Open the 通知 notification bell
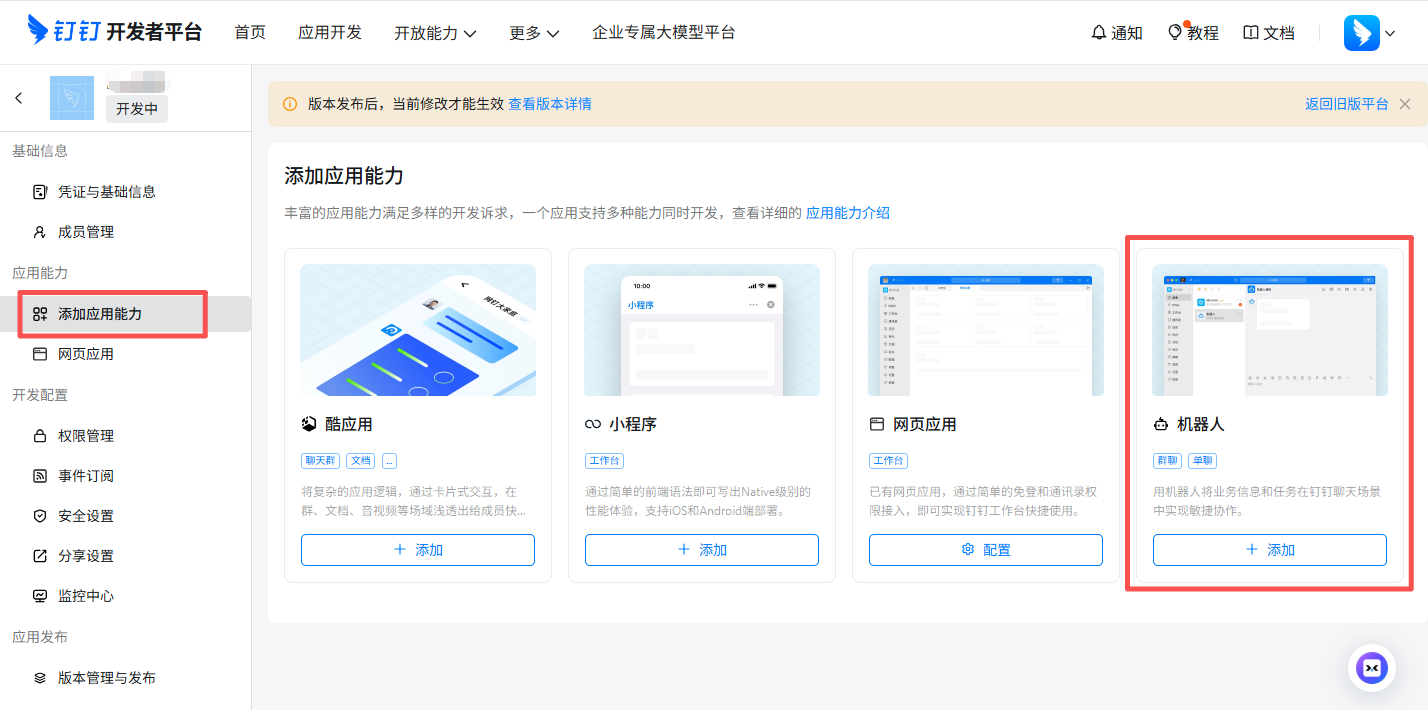 point(1116,33)
